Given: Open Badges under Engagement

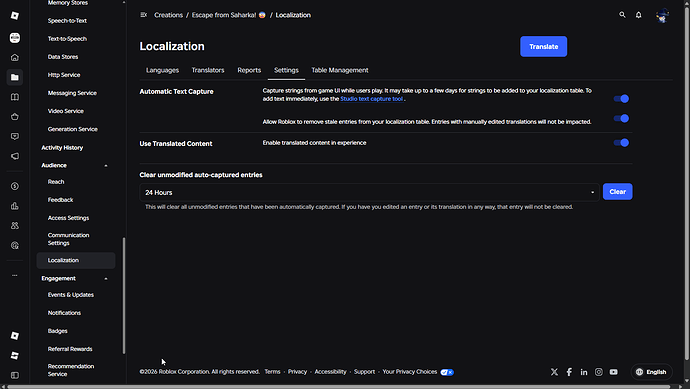Looking at the screenshot, I should [x=58, y=331].
